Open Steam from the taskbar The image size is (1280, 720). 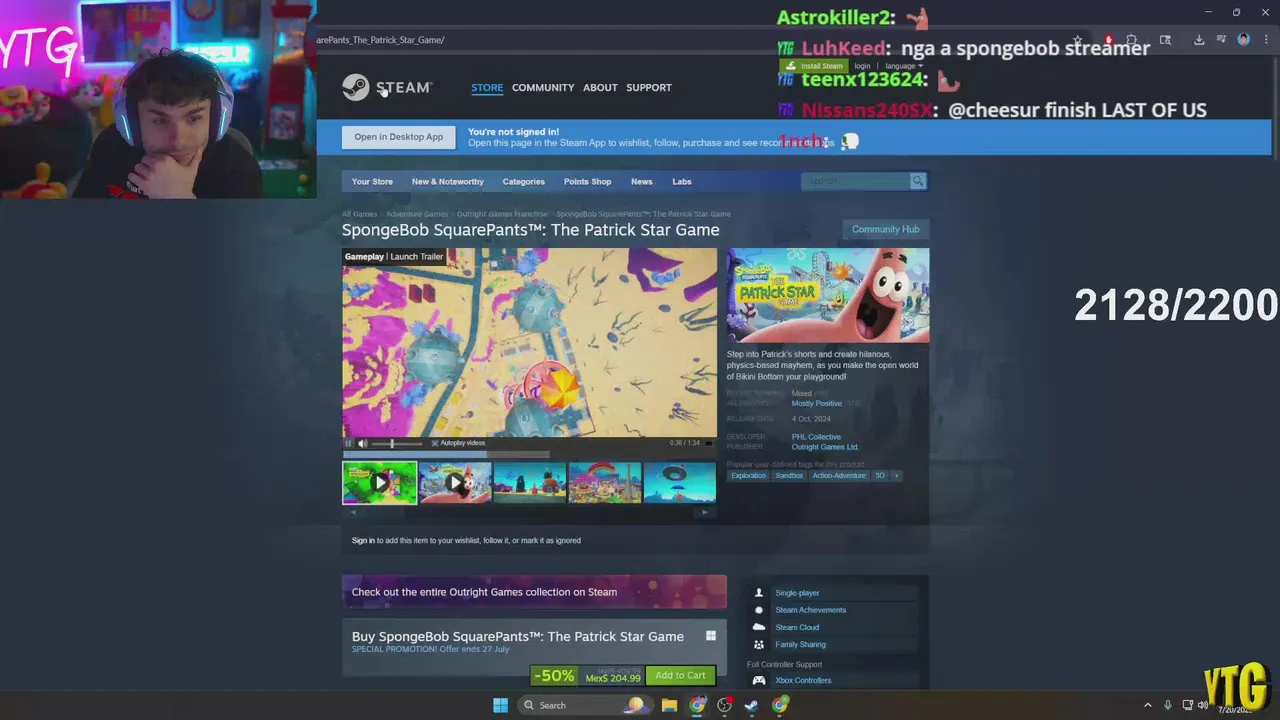pyautogui.click(x=751, y=706)
